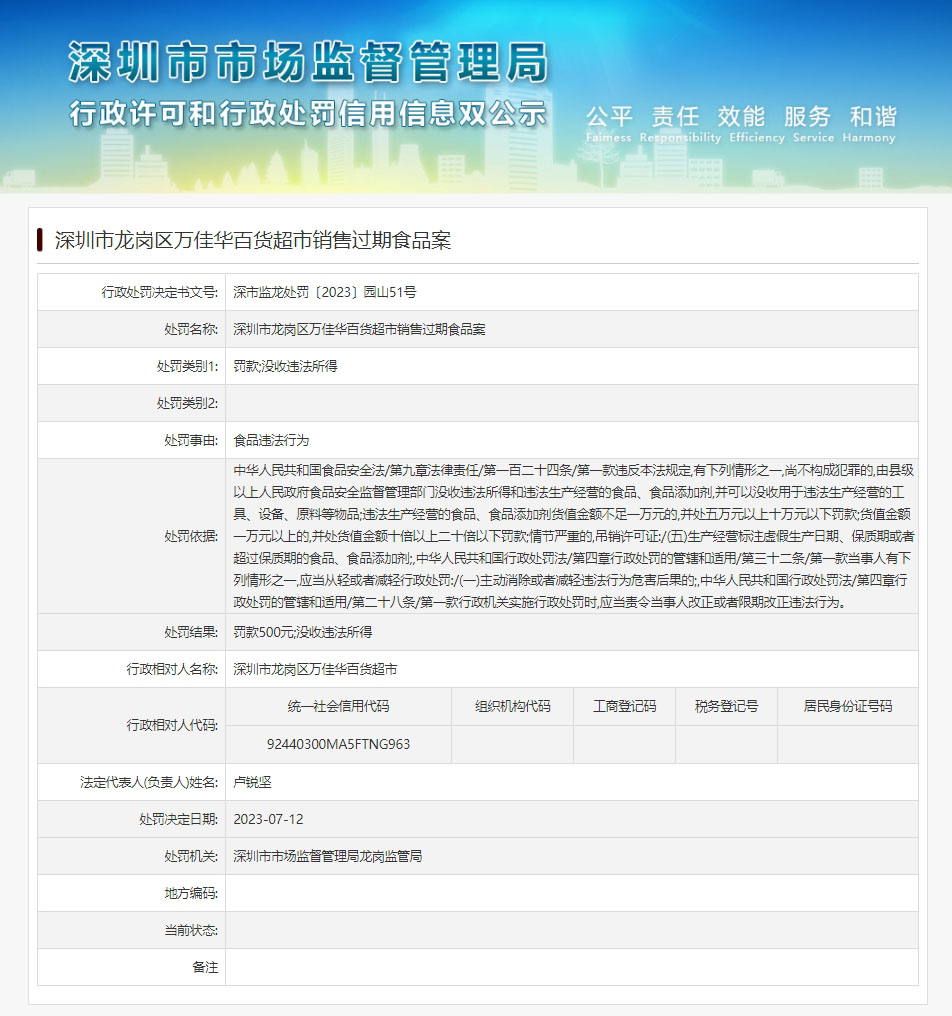Select the 备注 row label
The width and height of the screenshot is (952, 1016).
[205, 967]
